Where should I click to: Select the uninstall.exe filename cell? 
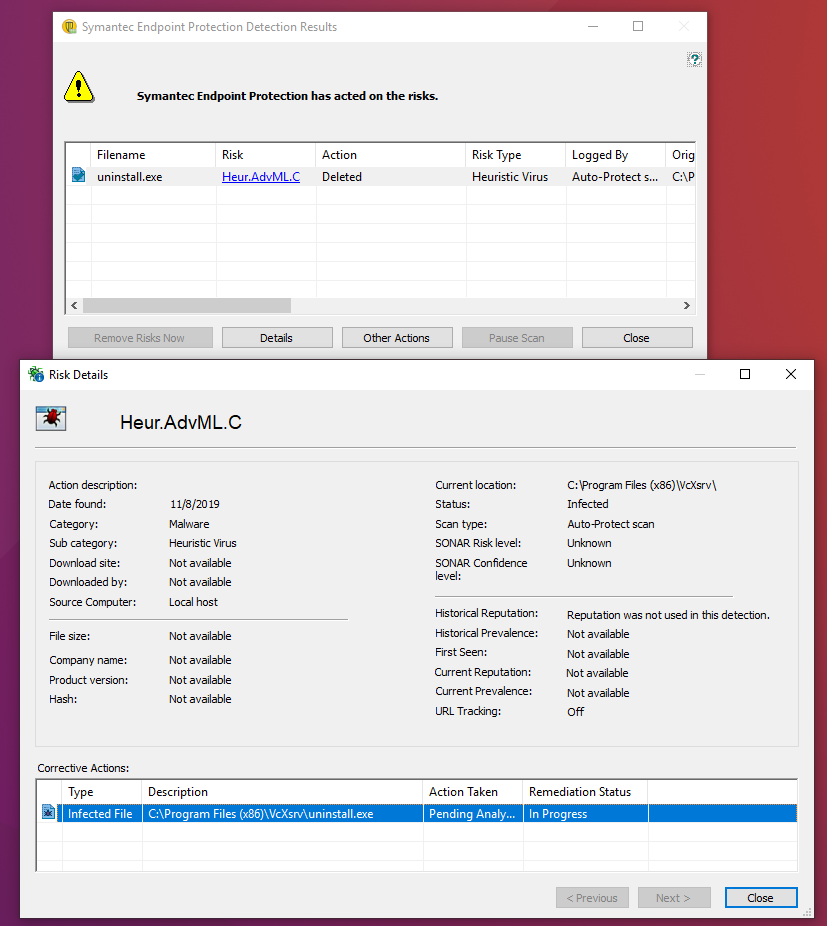(x=129, y=177)
